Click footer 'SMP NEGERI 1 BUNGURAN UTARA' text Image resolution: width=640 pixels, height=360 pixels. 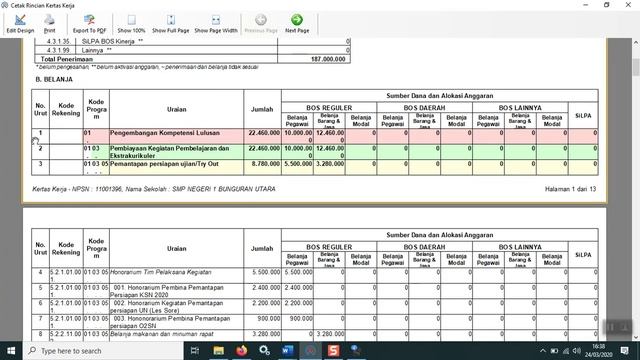coord(224,189)
